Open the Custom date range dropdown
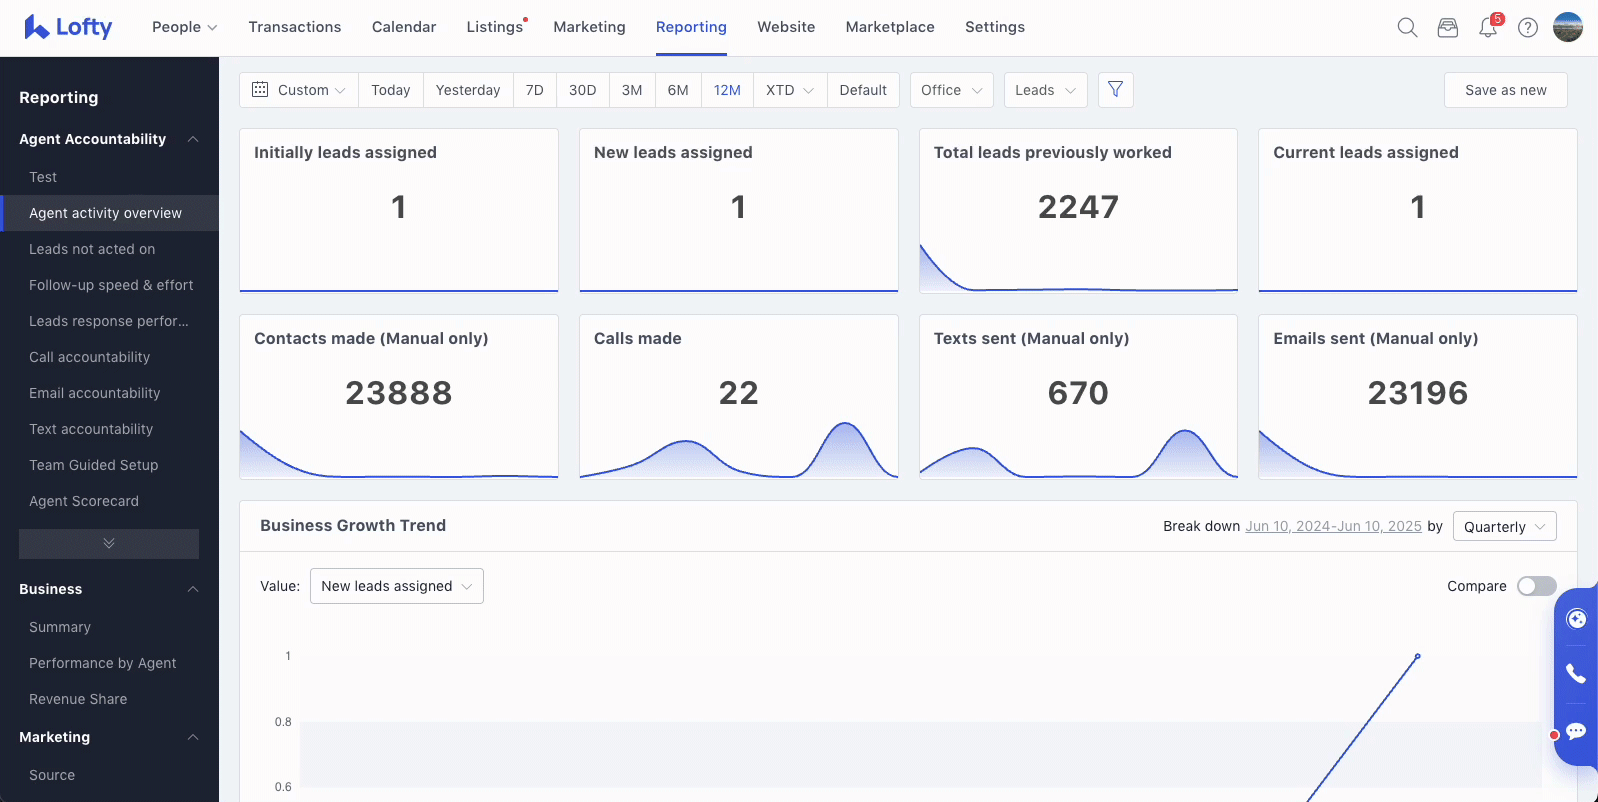The width and height of the screenshot is (1598, 802). coord(299,90)
